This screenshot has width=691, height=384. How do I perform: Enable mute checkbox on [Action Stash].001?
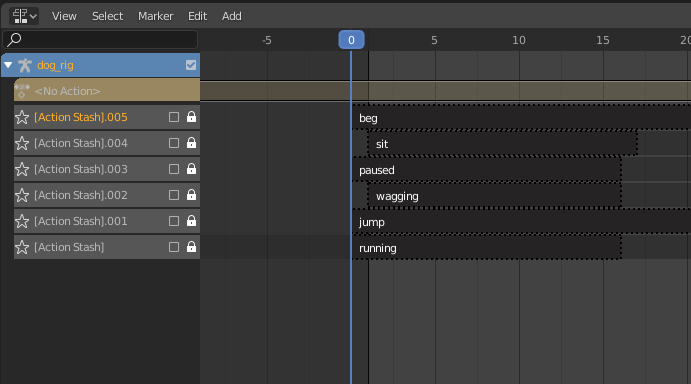click(x=174, y=221)
